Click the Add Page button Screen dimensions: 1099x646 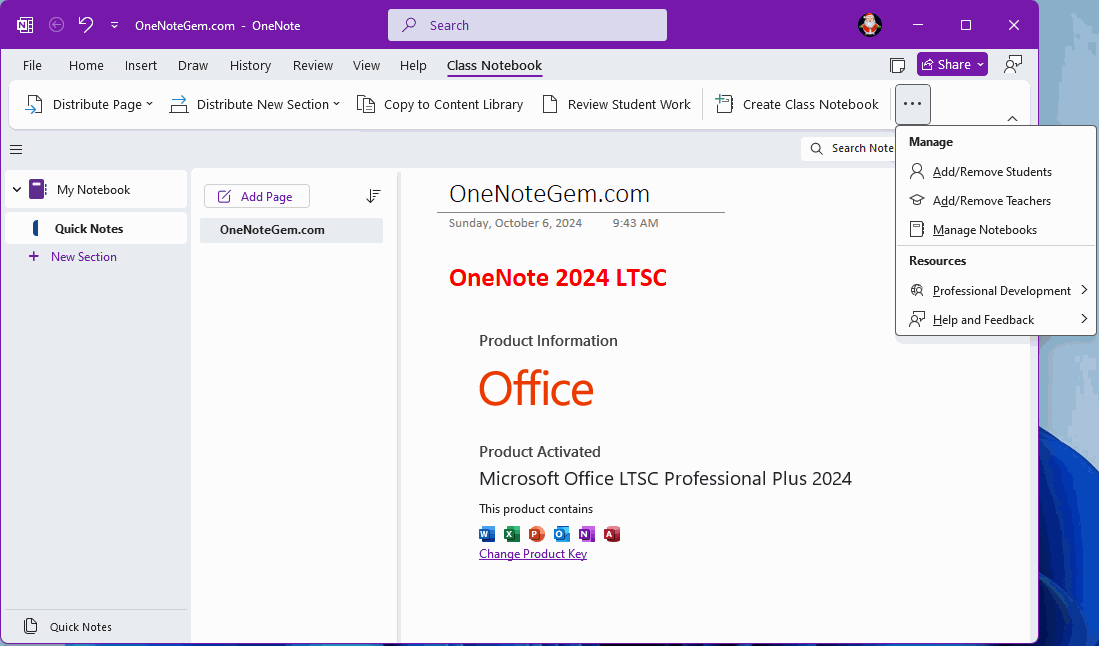point(257,197)
